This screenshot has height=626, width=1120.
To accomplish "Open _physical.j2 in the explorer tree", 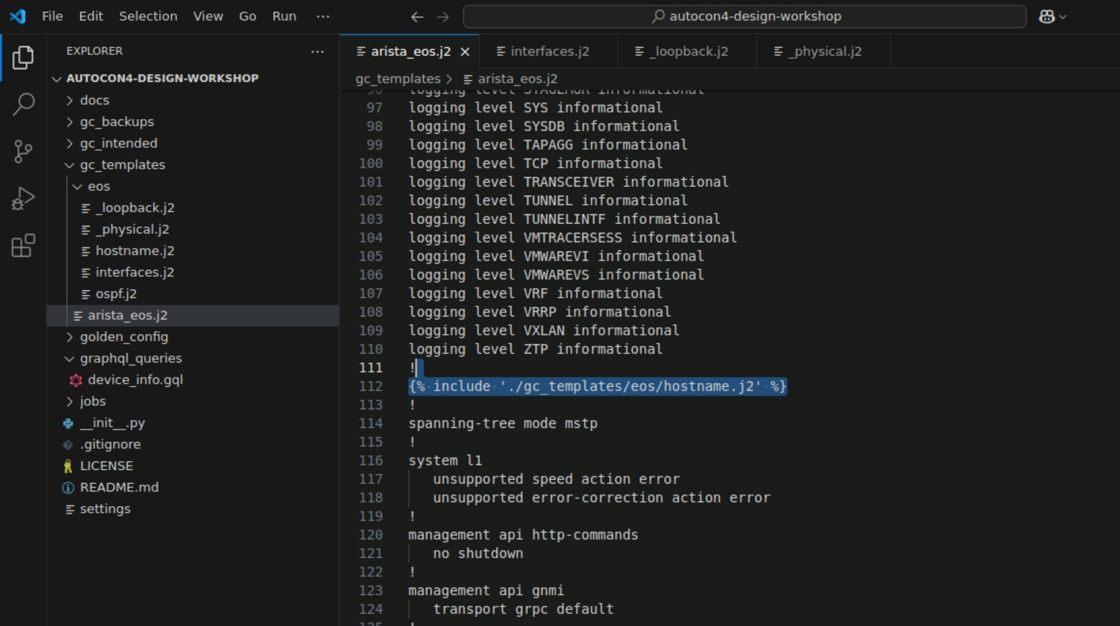I will coord(193,229).
